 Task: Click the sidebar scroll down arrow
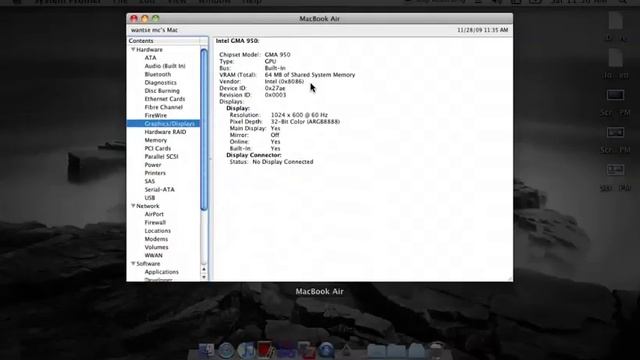204,277
